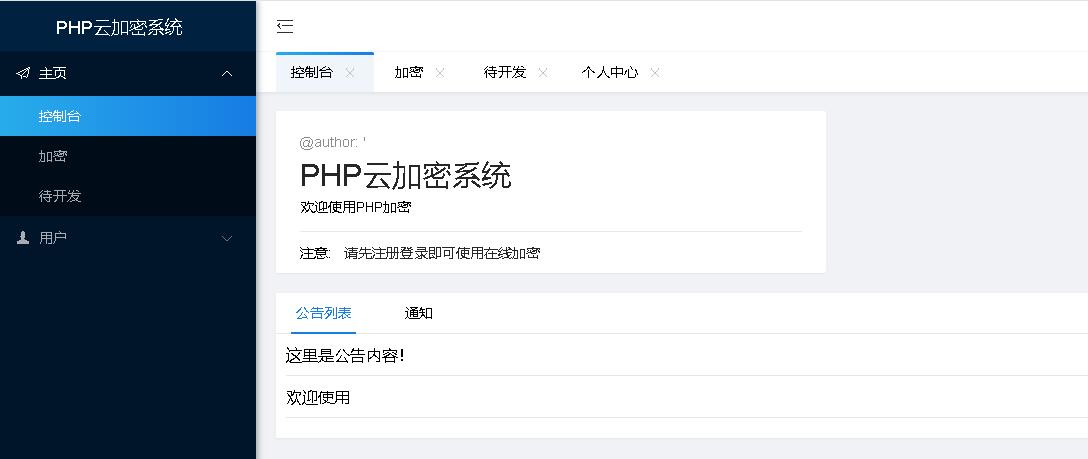This screenshot has height=459, width=1088.
Task: Close the 个人中心 tab
Action: tap(655, 72)
